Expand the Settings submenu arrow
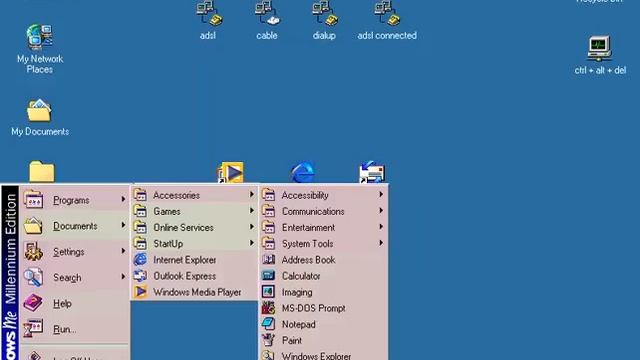This screenshot has width=640, height=360. (x=123, y=251)
